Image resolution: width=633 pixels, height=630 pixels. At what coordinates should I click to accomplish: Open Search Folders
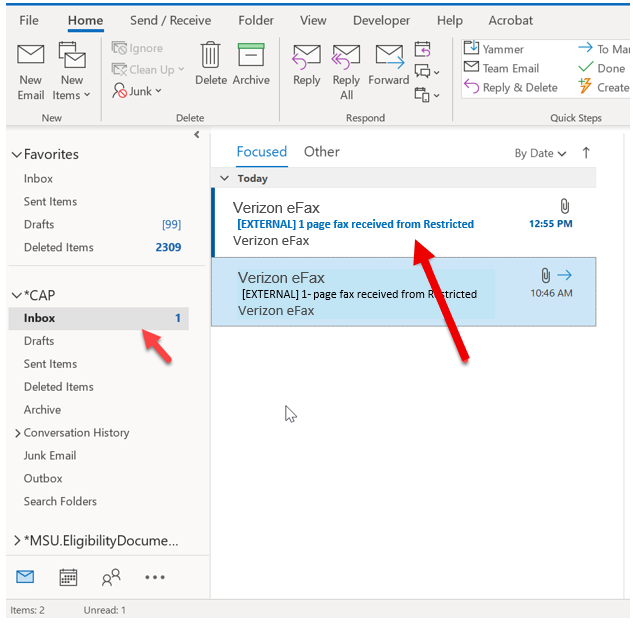click(x=60, y=501)
